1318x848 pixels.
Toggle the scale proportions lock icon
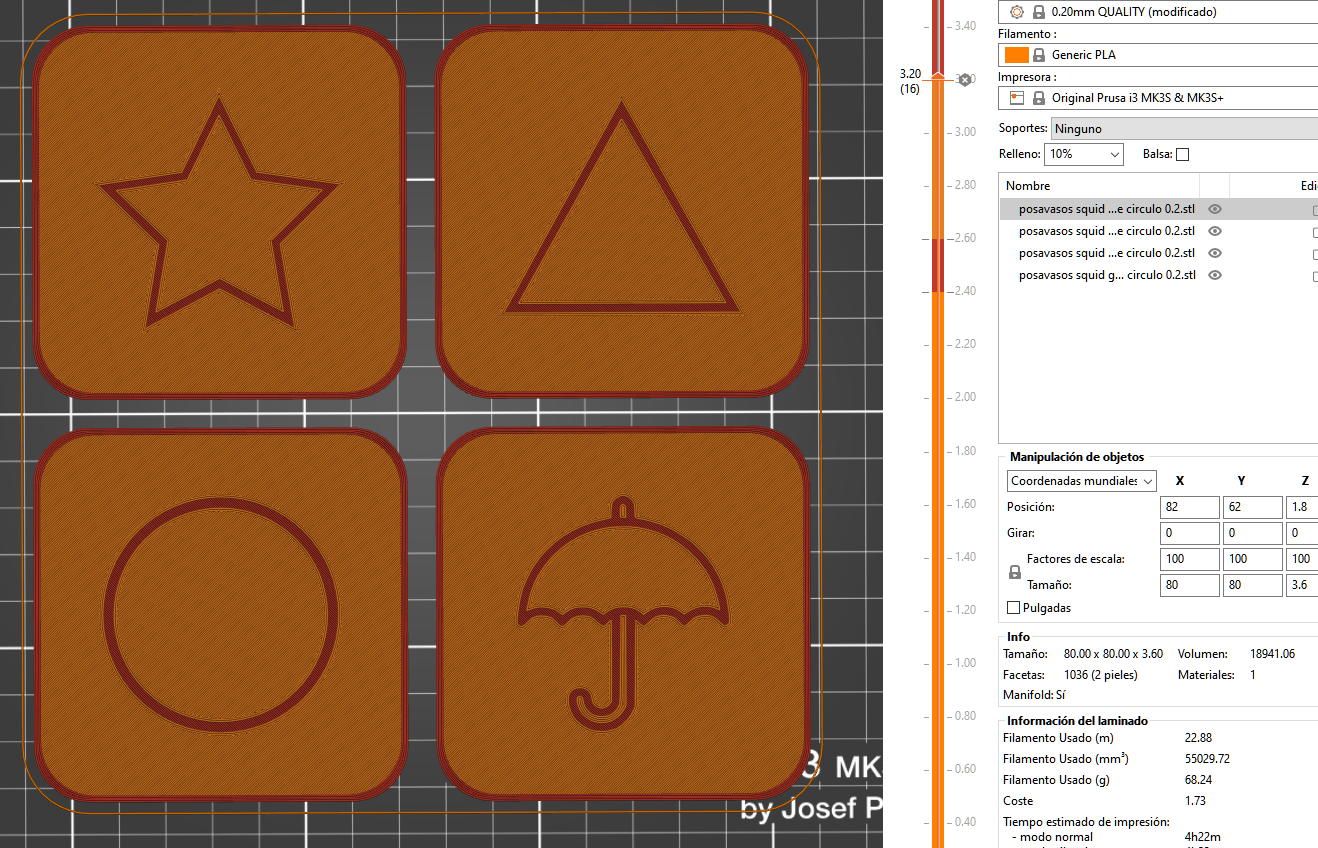coord(1015,572)
